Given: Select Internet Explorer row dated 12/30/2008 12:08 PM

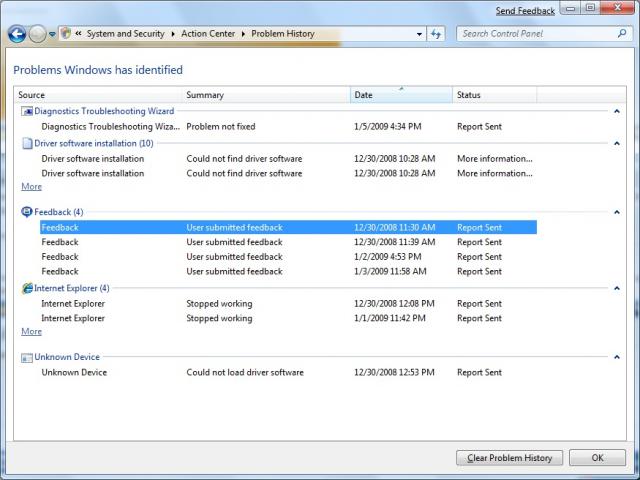Looking at the screenshot, I should pyautogui.click(x=288, y=304).
